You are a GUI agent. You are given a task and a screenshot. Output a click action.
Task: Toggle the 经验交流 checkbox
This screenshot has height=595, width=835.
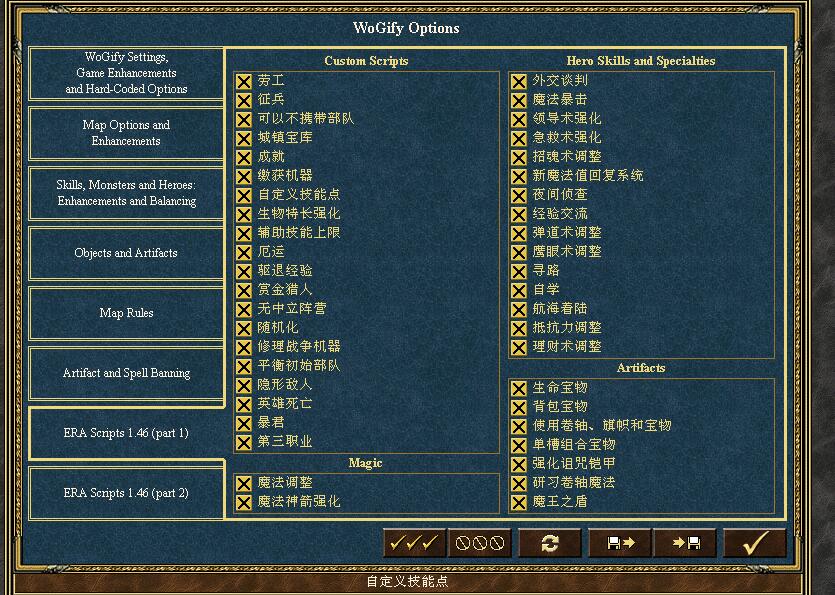click(x=519, y=215)
